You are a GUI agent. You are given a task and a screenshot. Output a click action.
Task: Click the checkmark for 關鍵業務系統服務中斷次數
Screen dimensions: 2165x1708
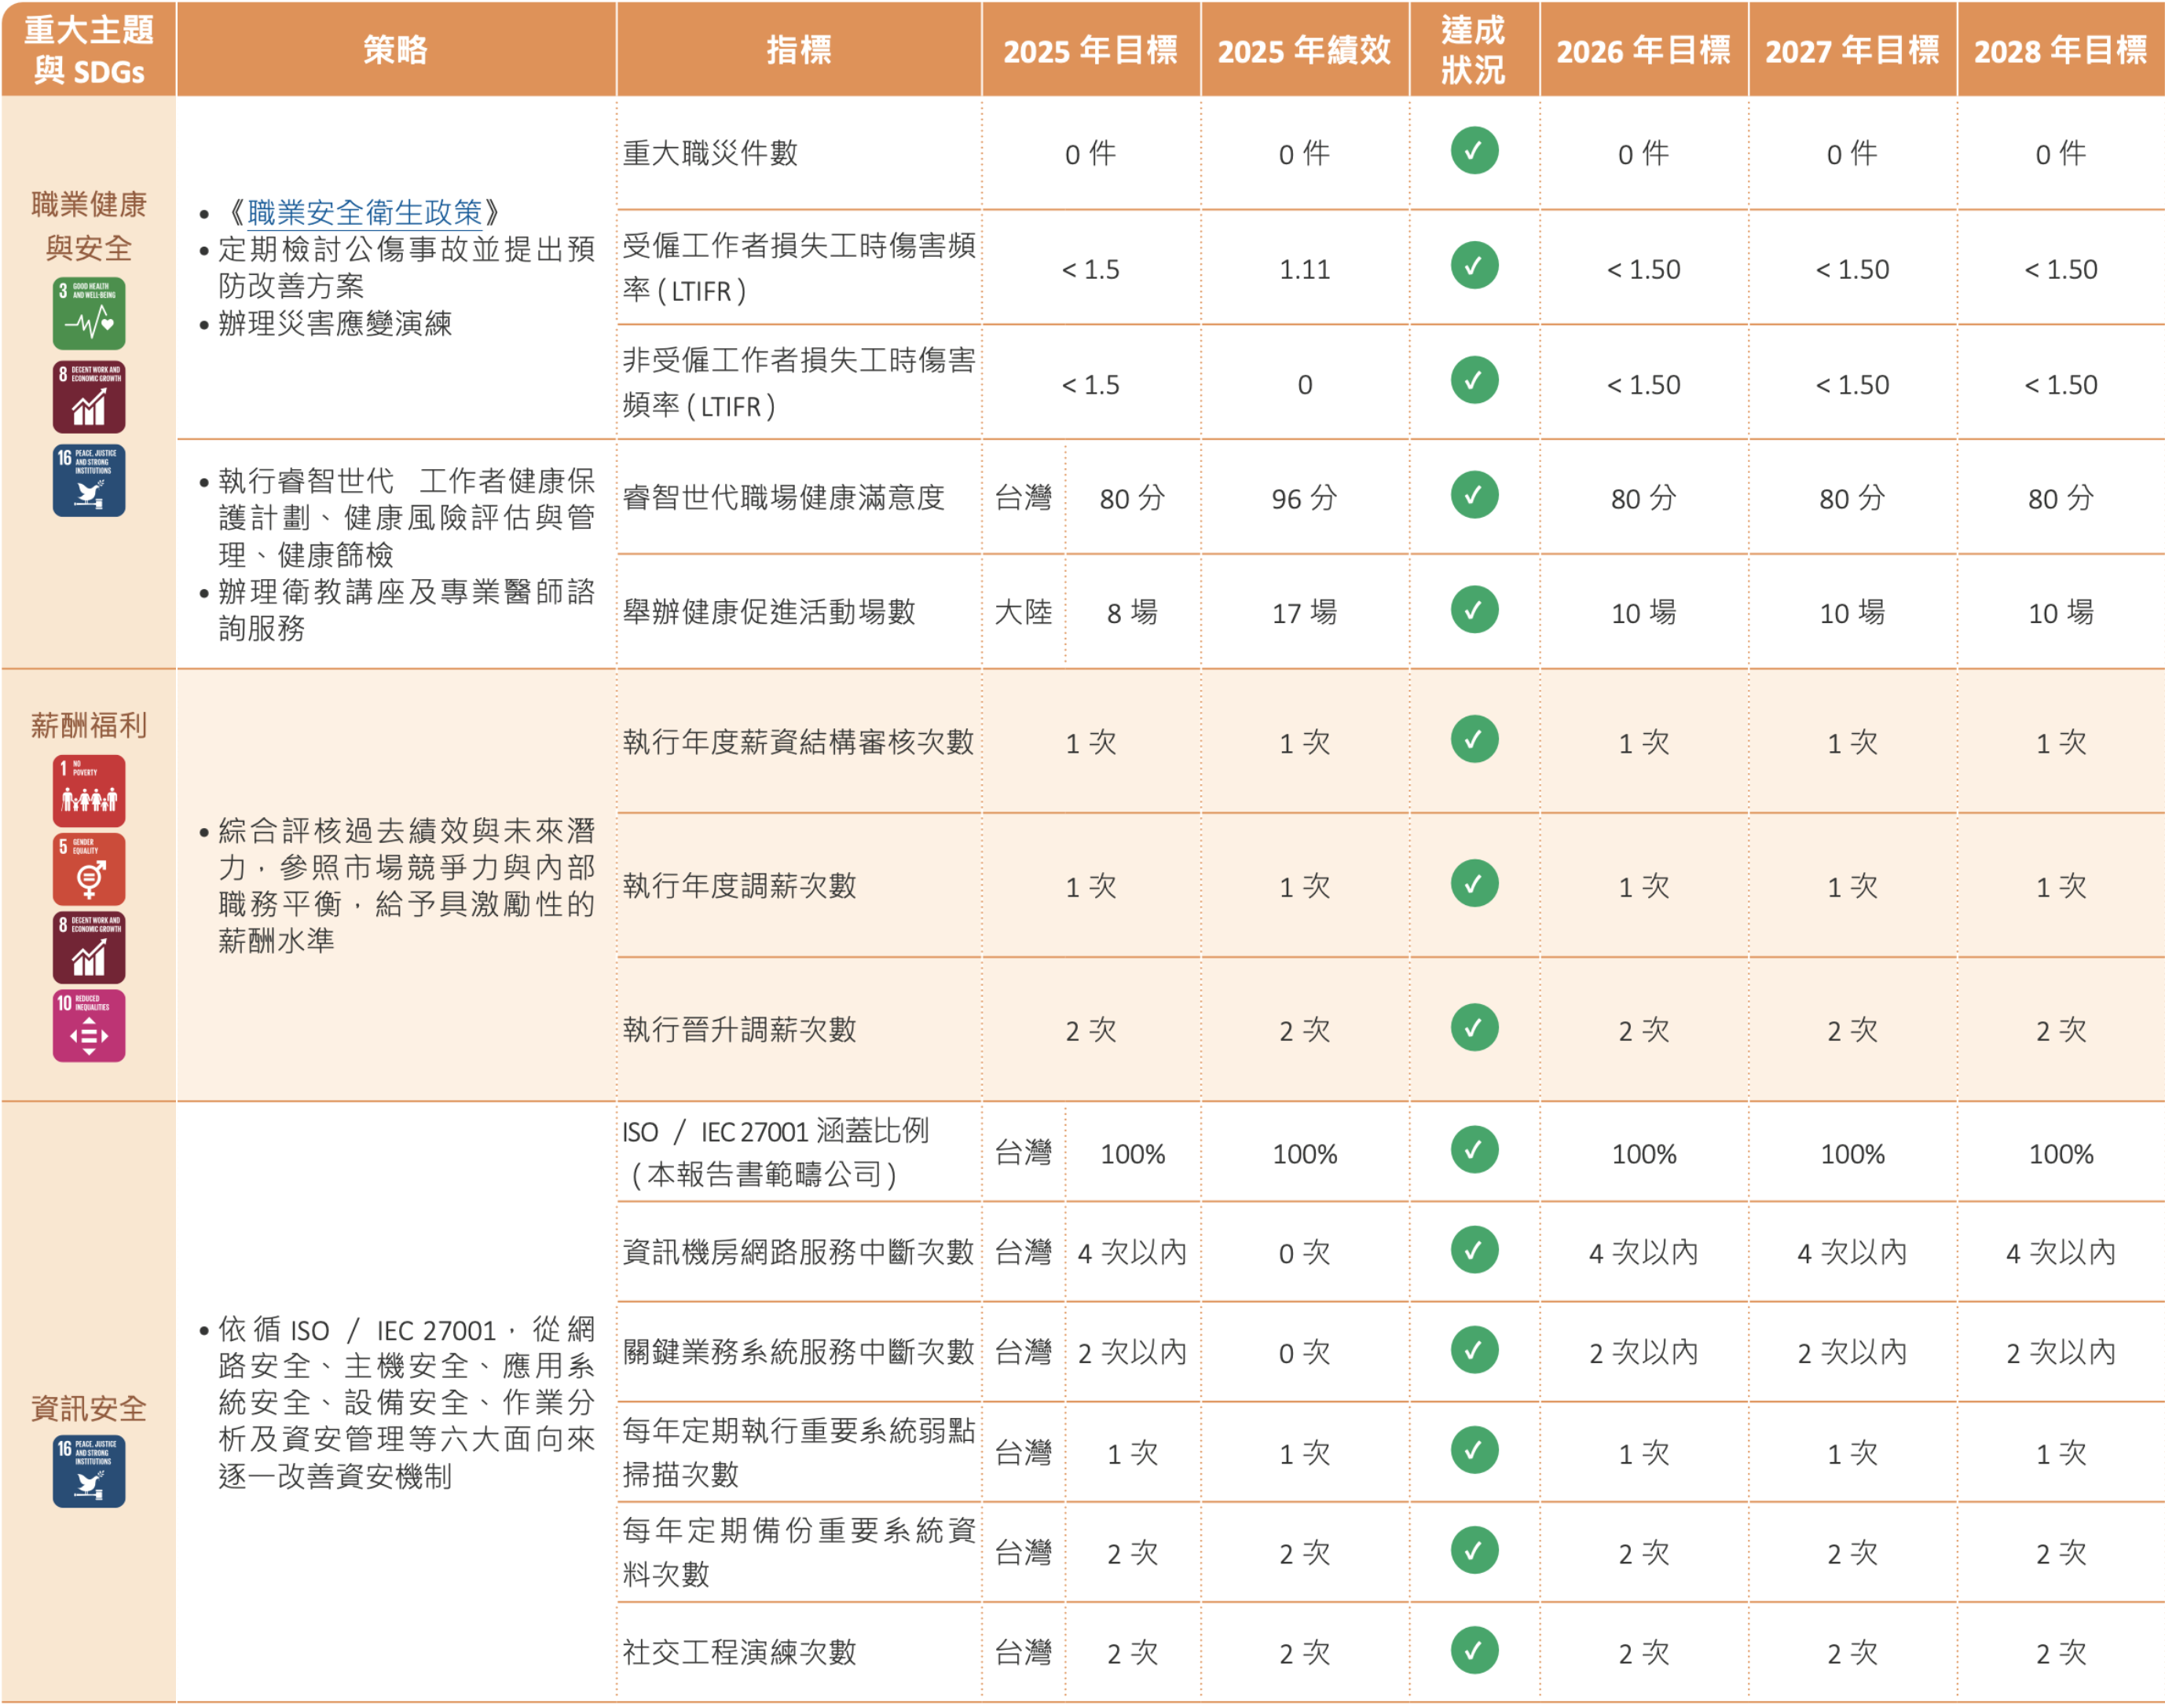(1474, 1350)
